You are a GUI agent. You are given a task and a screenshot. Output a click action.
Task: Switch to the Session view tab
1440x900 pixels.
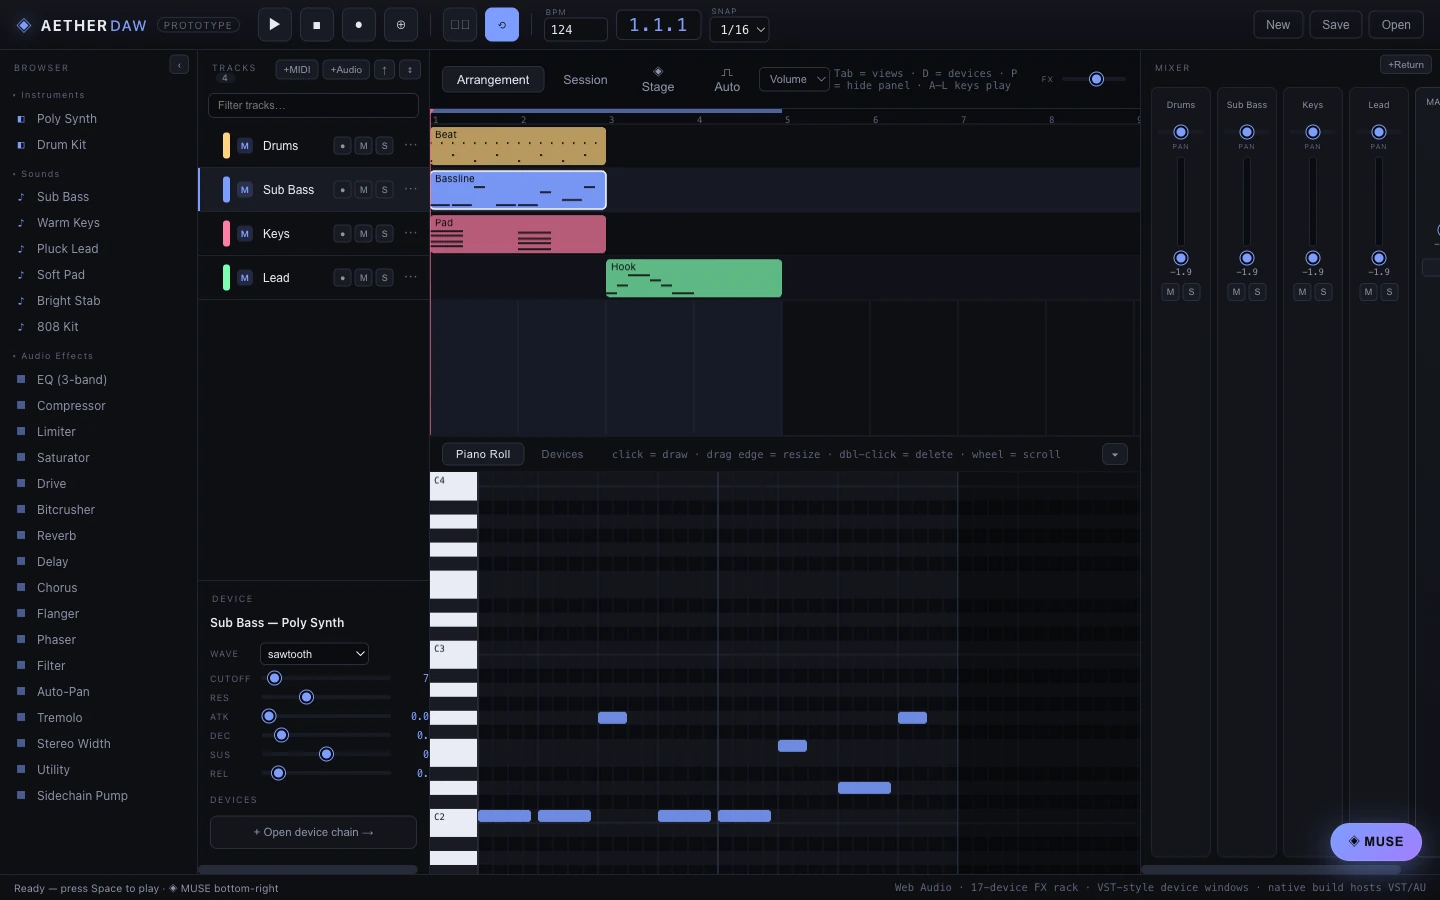click(x=585, y=80)
